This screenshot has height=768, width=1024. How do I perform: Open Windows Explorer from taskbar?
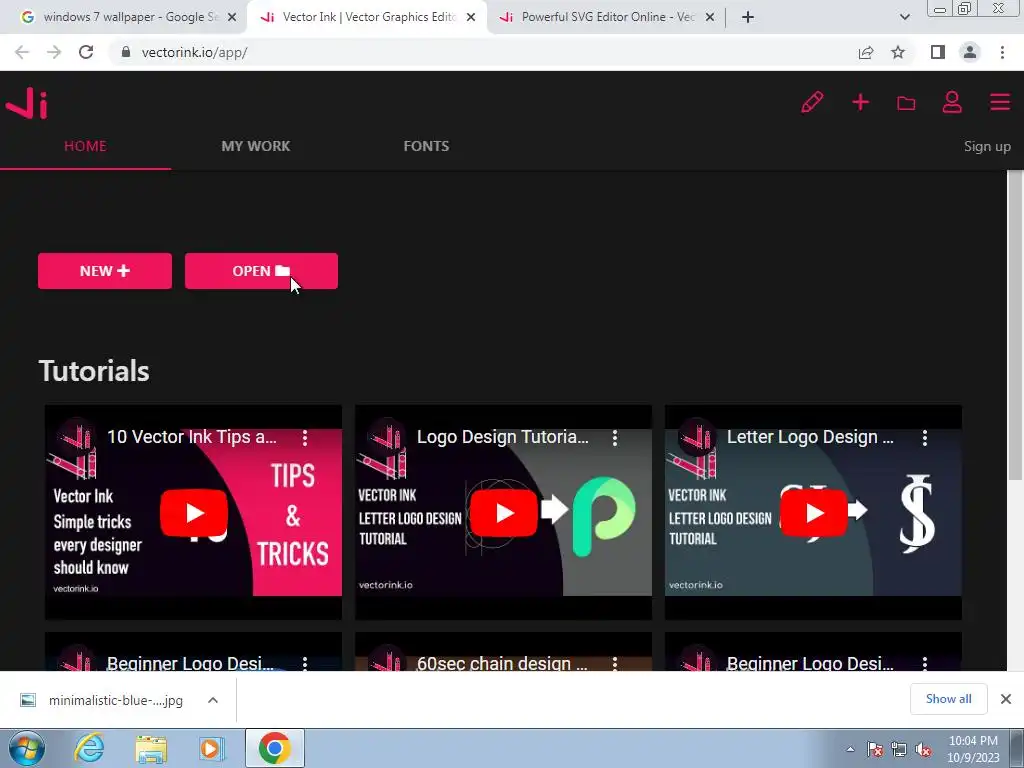151,748
